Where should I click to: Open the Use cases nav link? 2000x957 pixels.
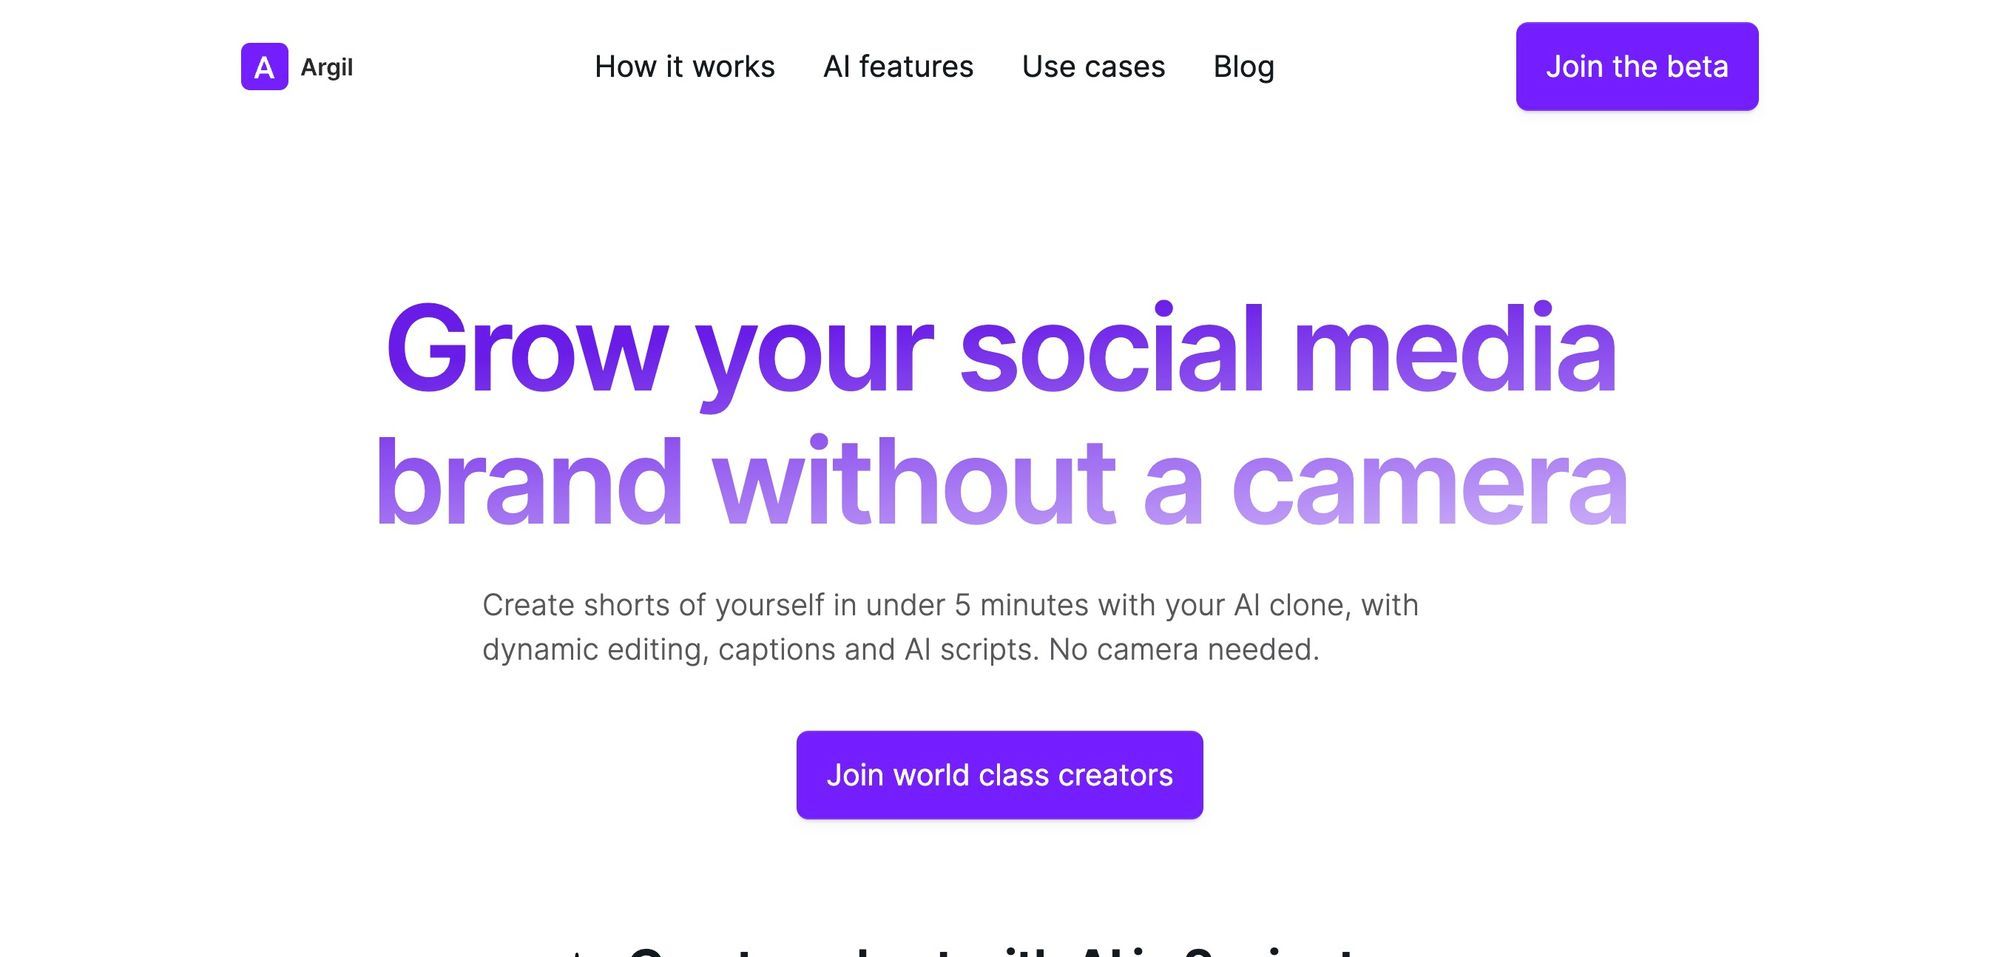click(1093, 67)
